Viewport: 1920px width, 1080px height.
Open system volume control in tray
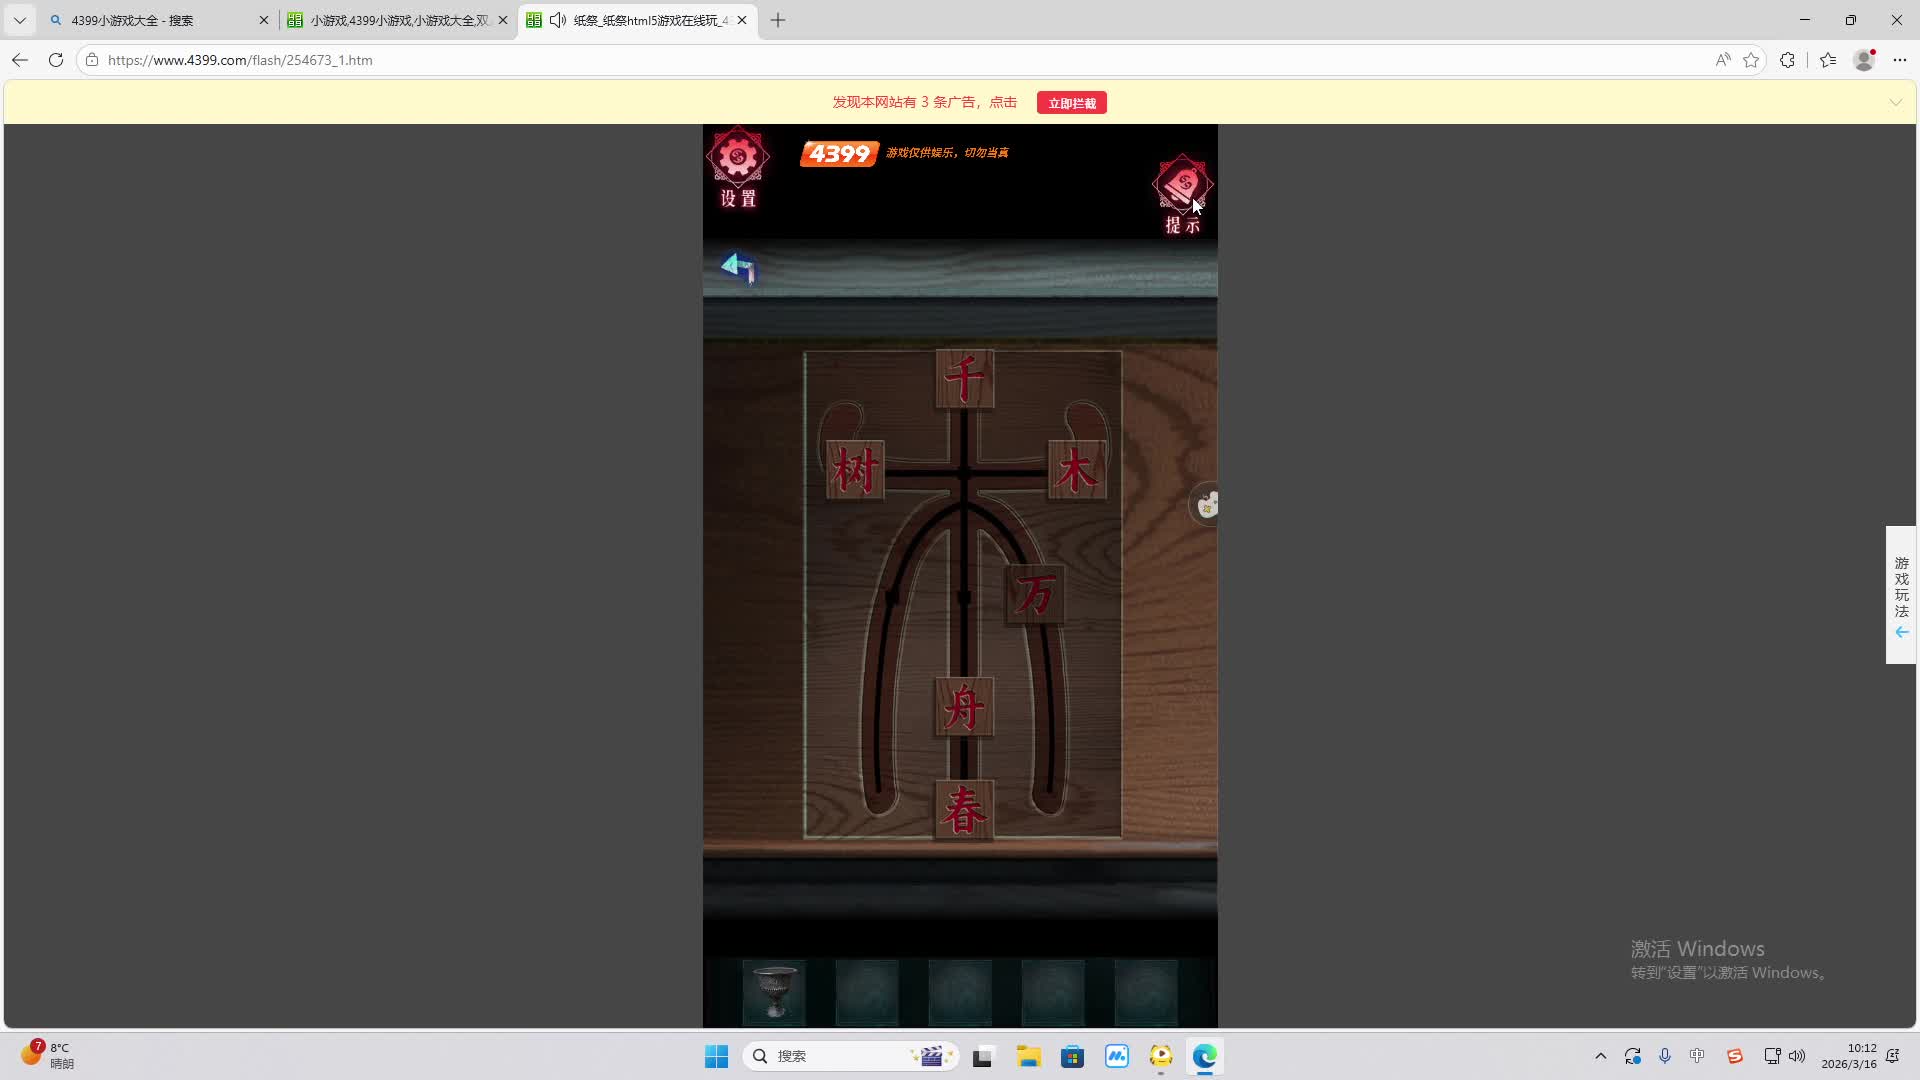[x=1797, y=1056]
